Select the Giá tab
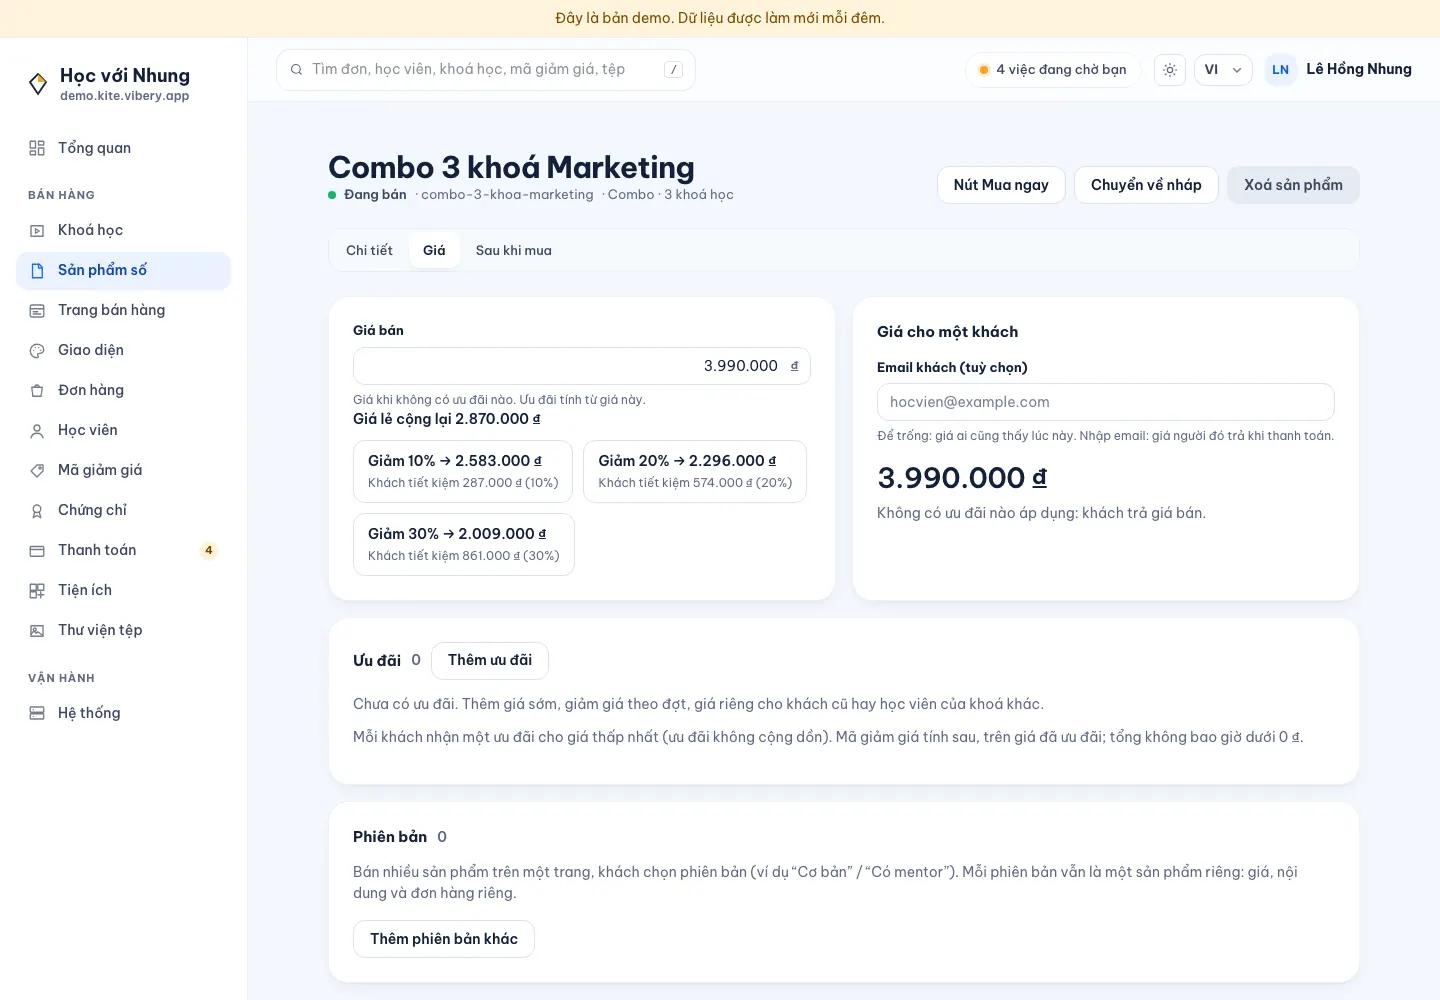Image resolution: width=1440 pixels, height=1000 pixels. 434,250
